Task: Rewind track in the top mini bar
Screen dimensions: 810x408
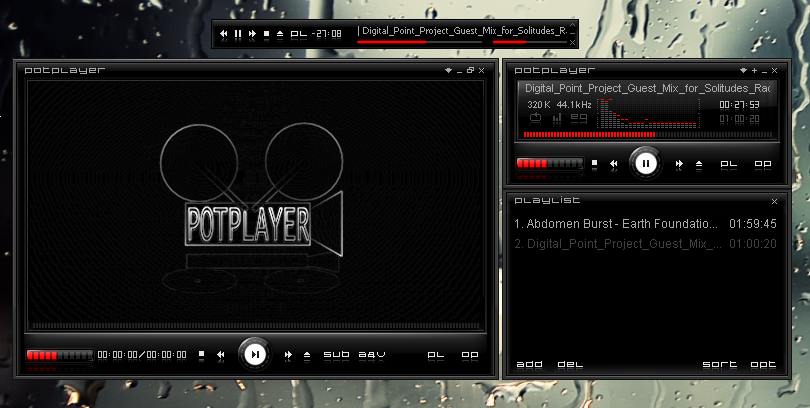Action: tap(224, 34)
